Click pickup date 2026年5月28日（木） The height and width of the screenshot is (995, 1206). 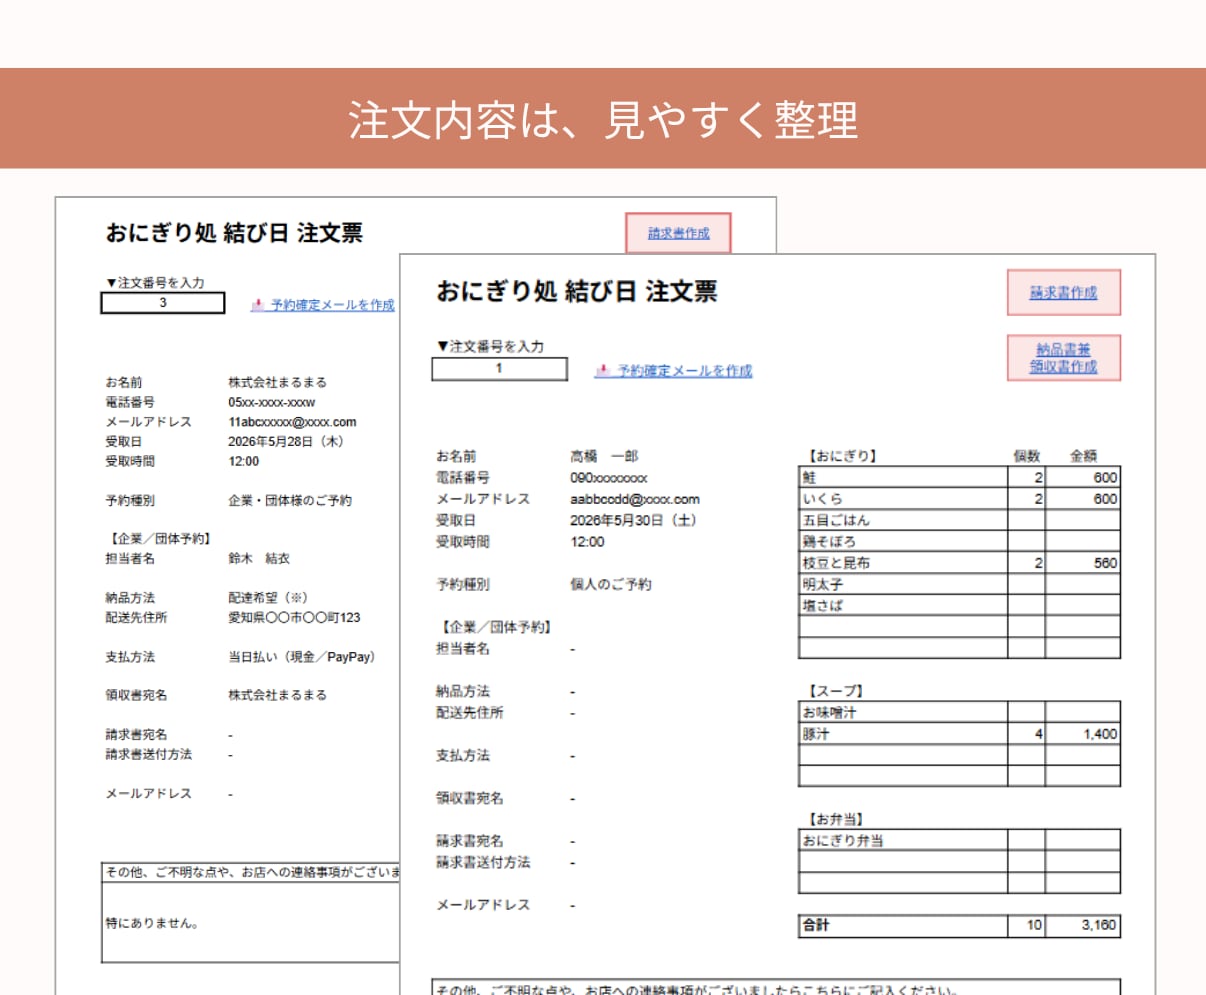pyautogui.click(x=286, y=441)
